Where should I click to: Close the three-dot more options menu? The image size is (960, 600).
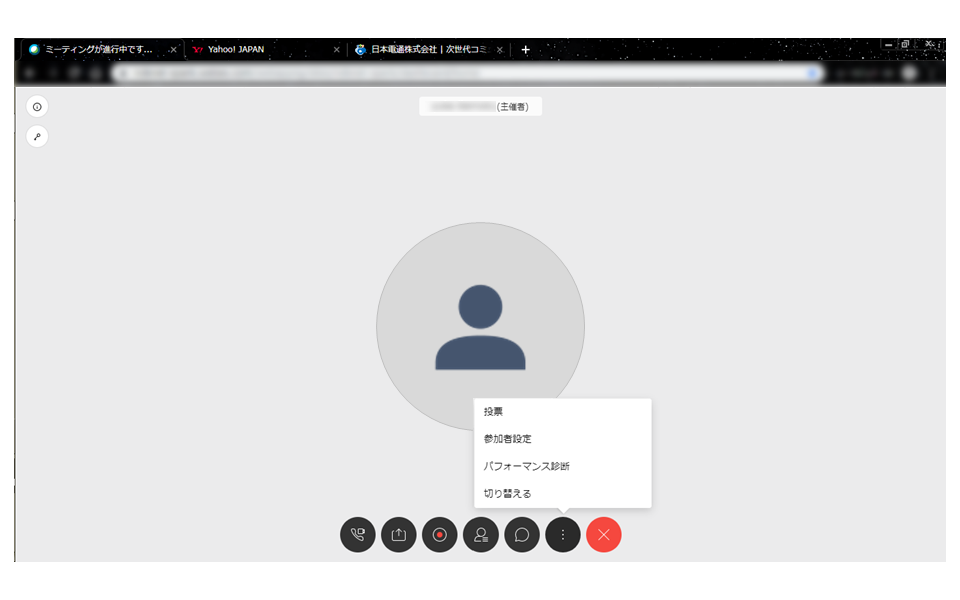point(563,534)
